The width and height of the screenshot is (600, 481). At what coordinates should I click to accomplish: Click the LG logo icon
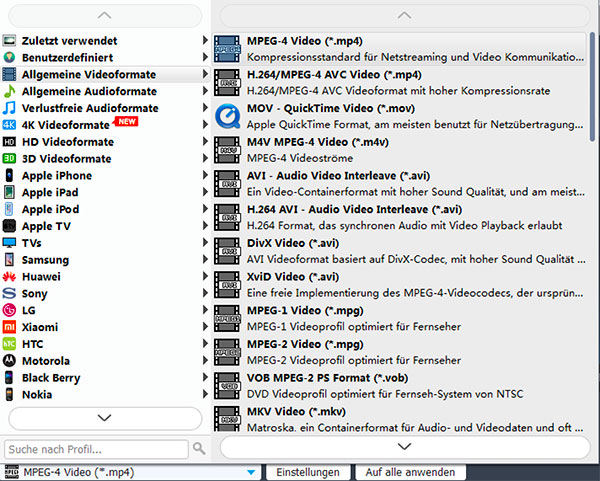click(x=9, y=310)
